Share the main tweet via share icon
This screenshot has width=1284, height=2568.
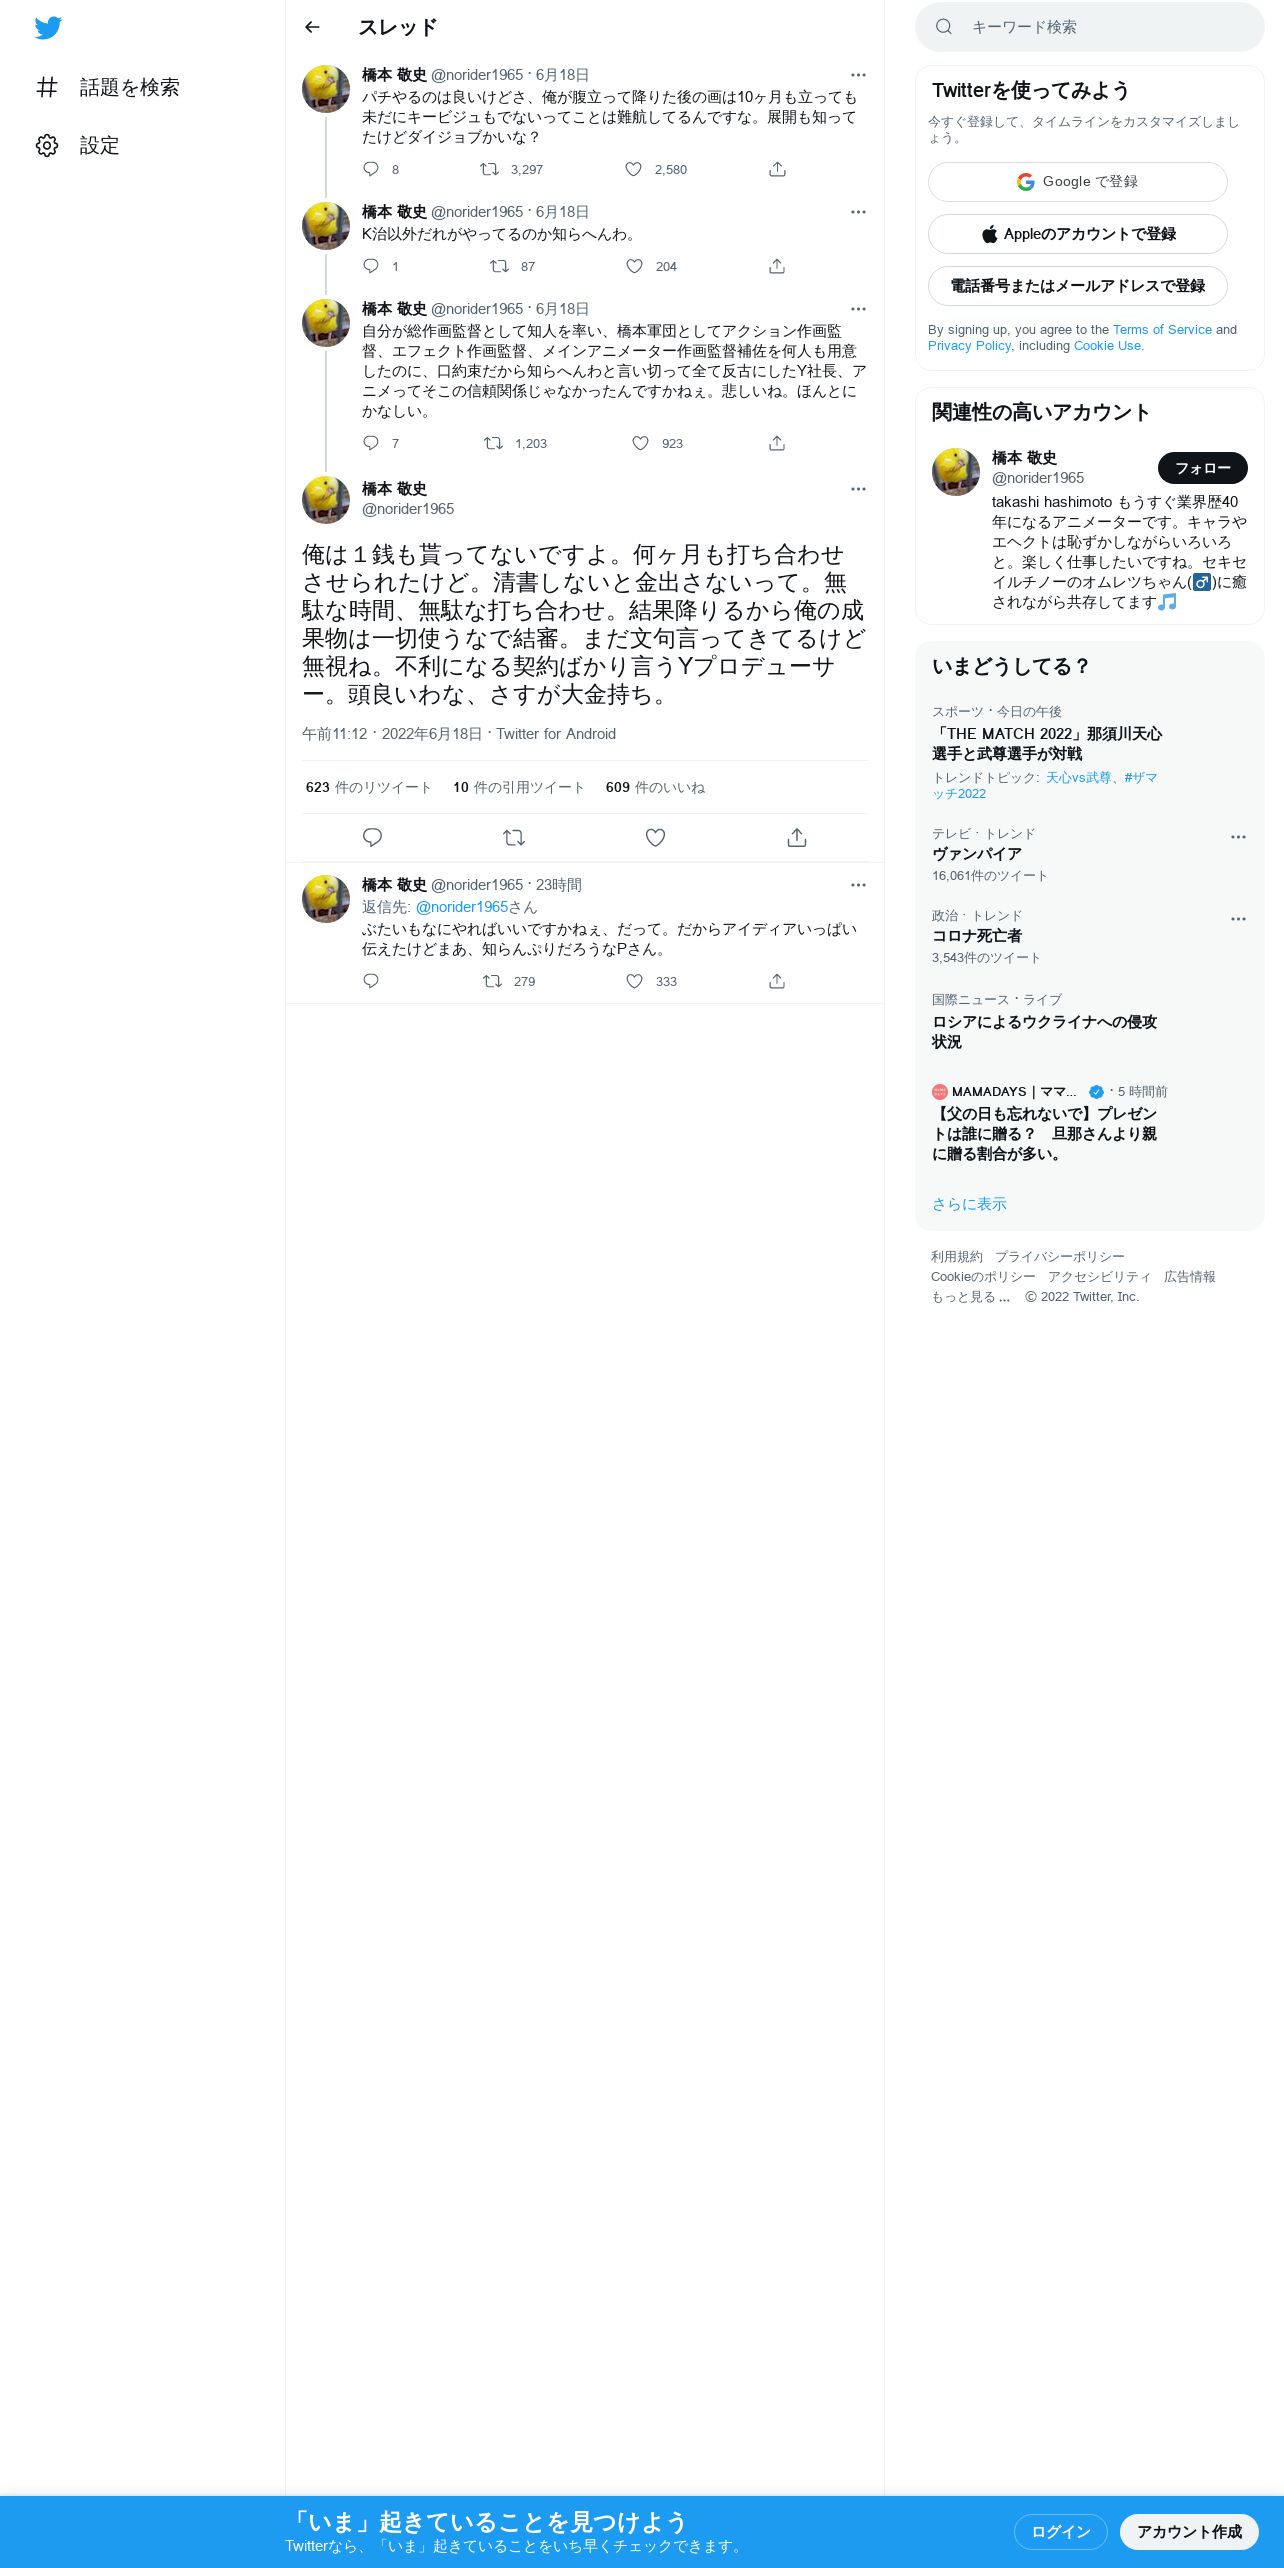click(x=797, y=838)
